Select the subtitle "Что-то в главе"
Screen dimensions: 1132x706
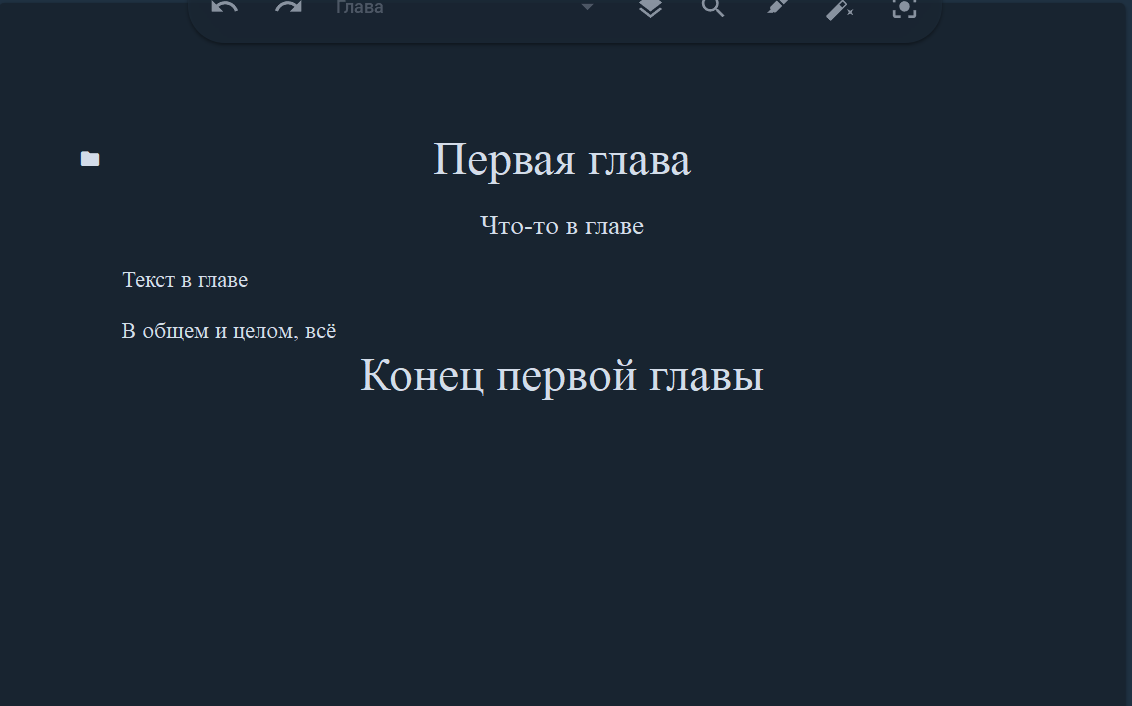(562, 226)
